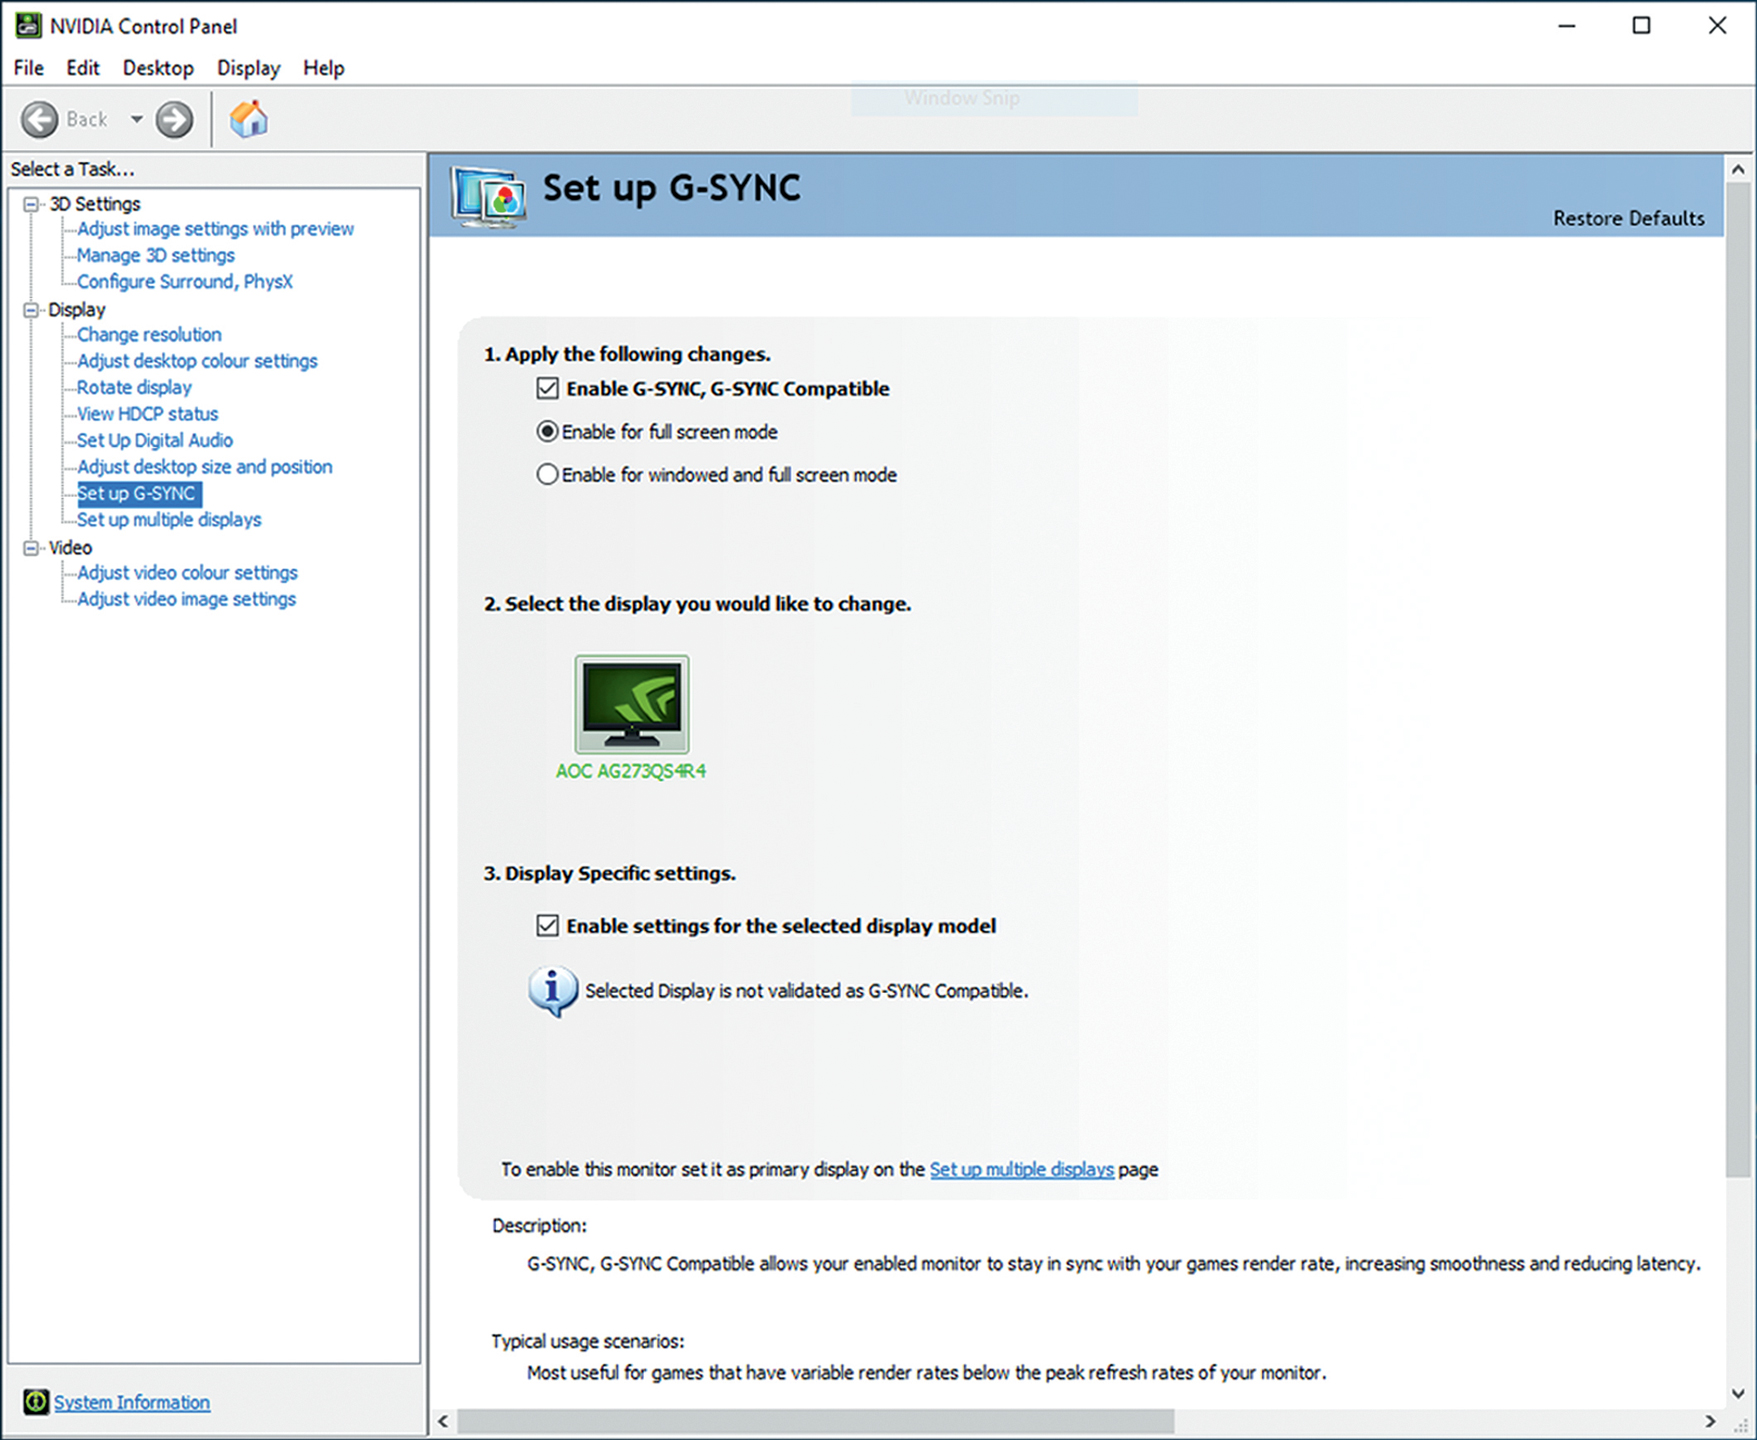Select Enable for windowed and full screen mode
This screenshot has height=1440, width=1757.
coord(547,474)
